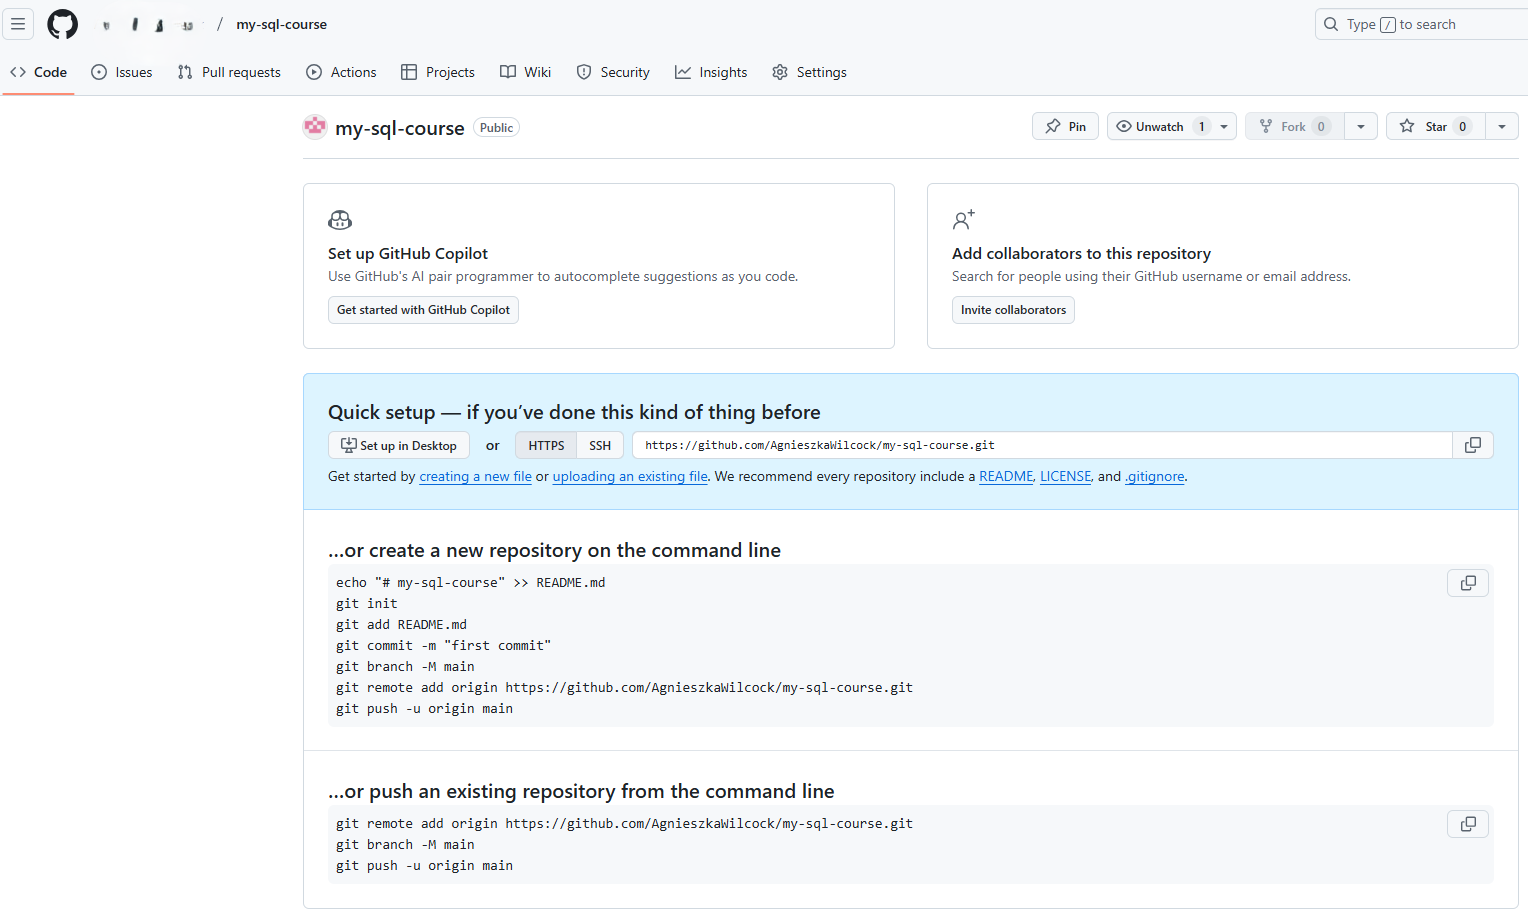The width and height of the screenshot is (1528, 924).
Task: Expand the Unwatch notifications dropdown arrow
Action: point(1224,126)
